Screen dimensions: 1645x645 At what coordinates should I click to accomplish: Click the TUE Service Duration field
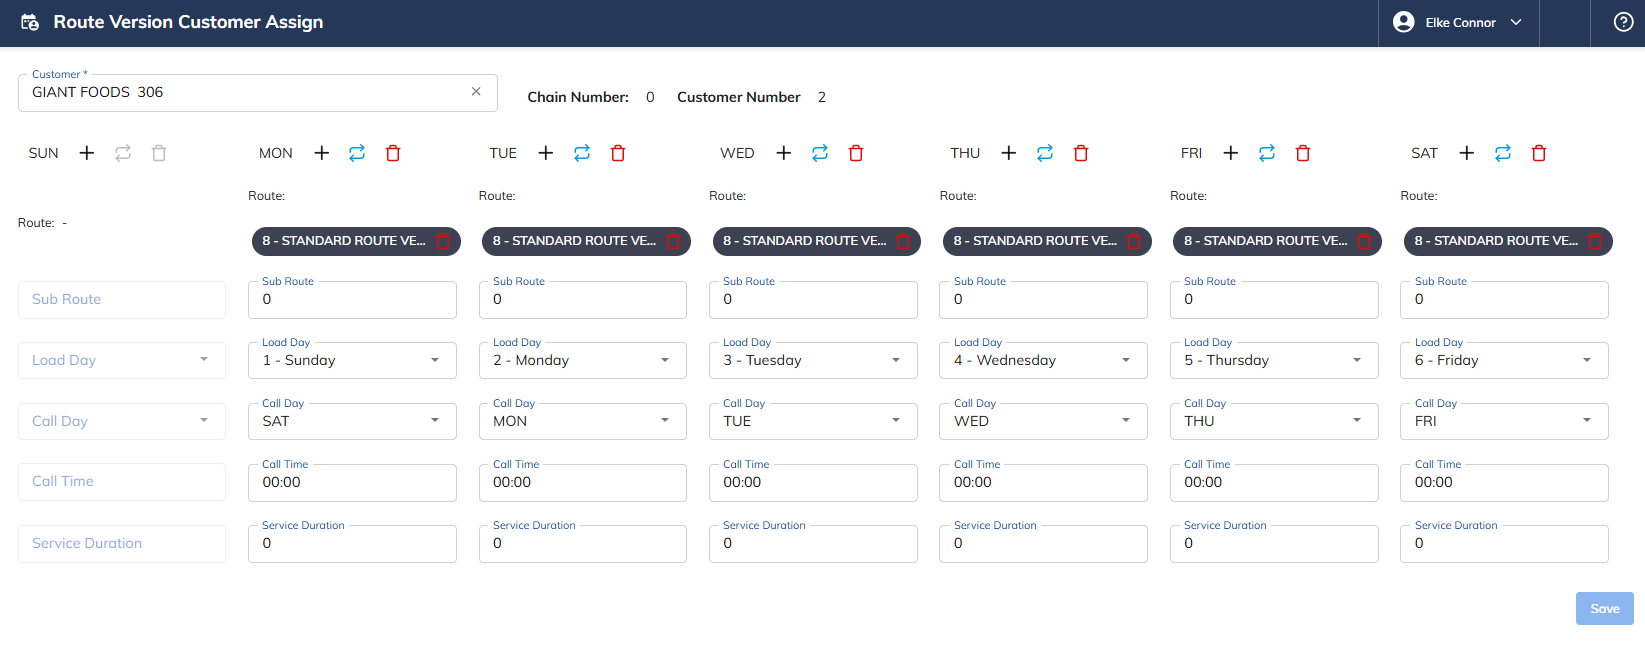(x=583, y=543)
